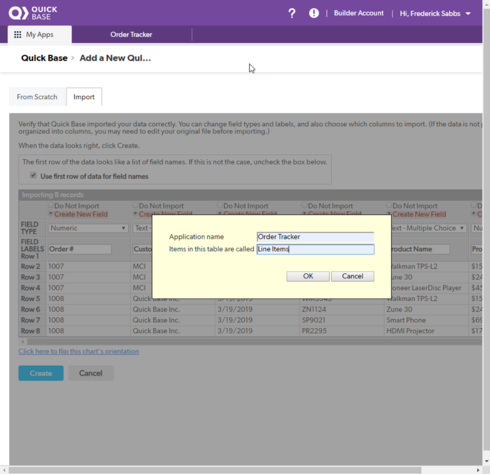Click the page scroll right arrow
Screen dimensions: 490x474
[478, 470]
